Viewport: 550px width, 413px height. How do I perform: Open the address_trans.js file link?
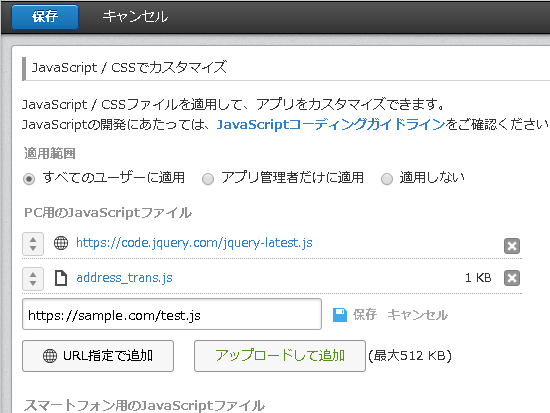point(125,278)
